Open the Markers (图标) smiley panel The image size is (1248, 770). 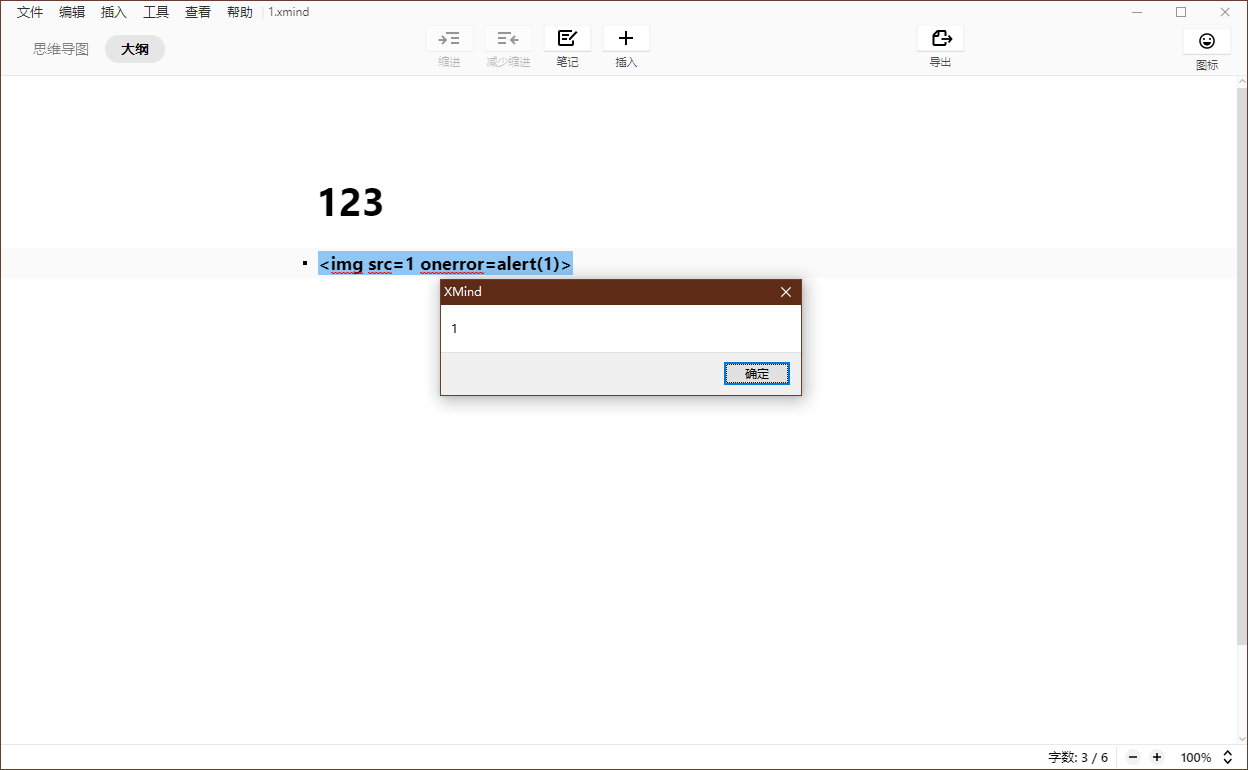tap(1207, 41)
